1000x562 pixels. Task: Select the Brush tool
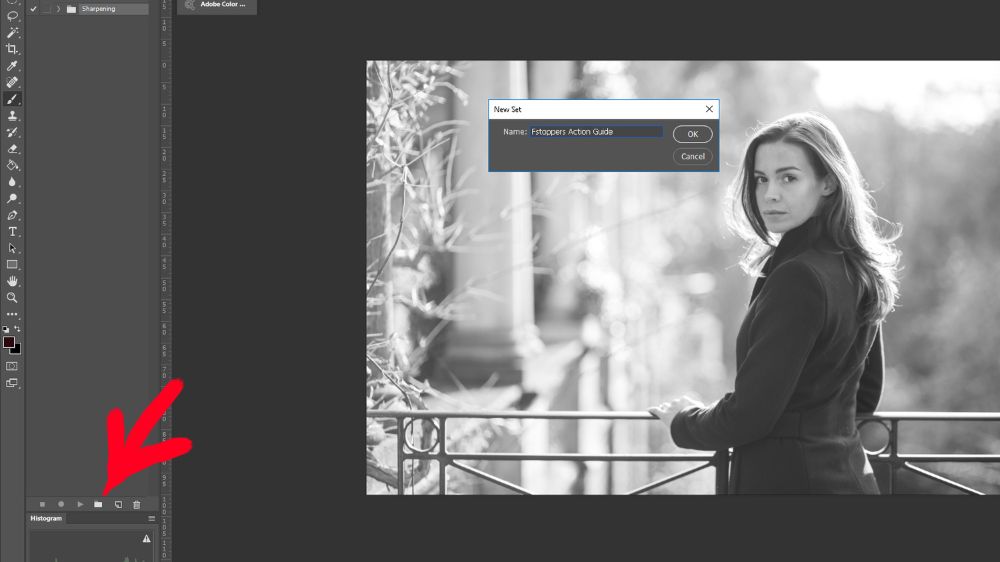pos(12,99)
